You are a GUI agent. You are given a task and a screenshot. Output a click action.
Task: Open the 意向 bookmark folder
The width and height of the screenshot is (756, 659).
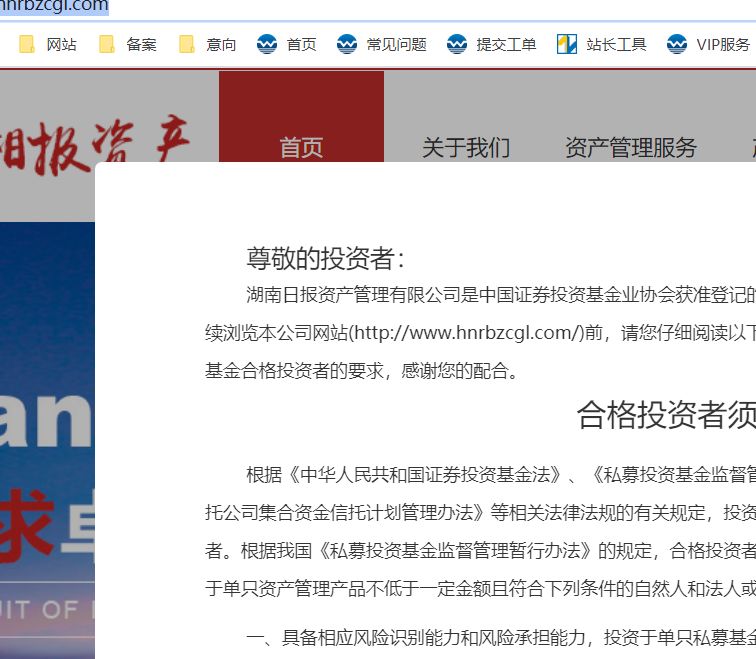208,44
